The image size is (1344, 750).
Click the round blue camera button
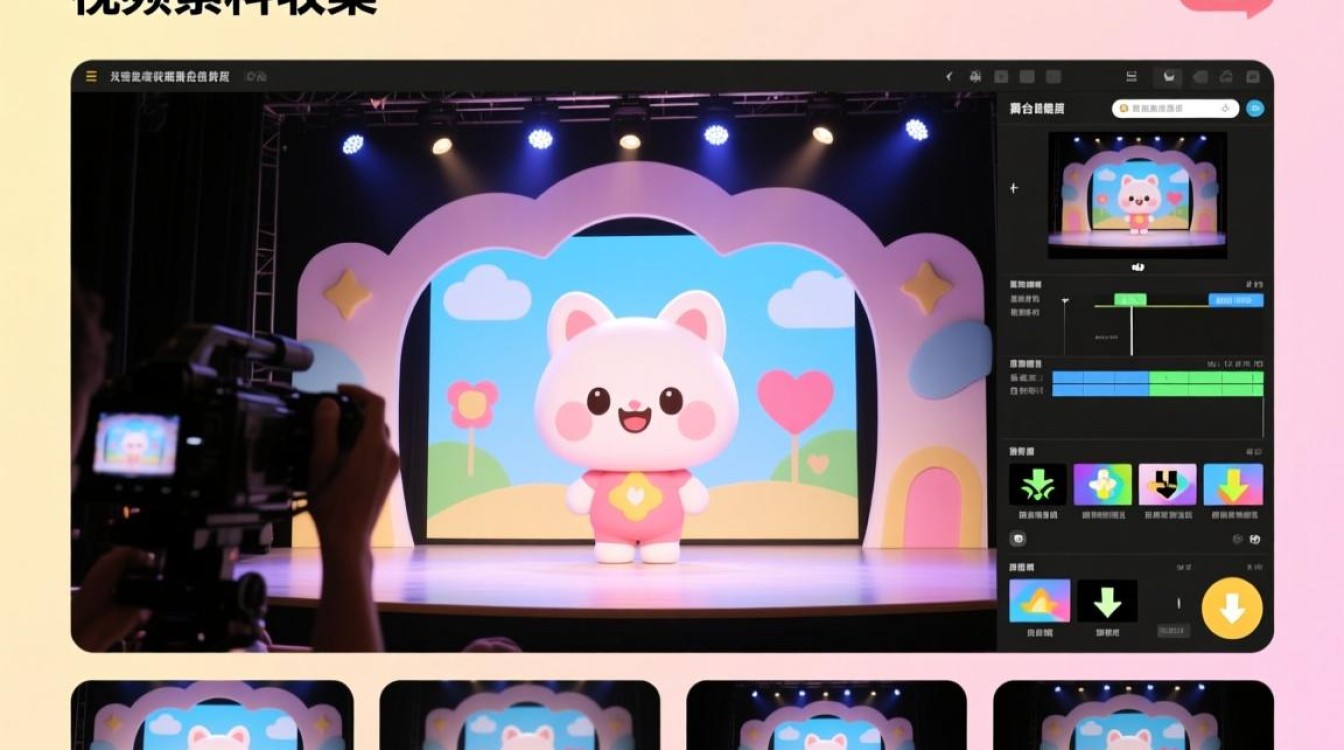point(1255,108)
